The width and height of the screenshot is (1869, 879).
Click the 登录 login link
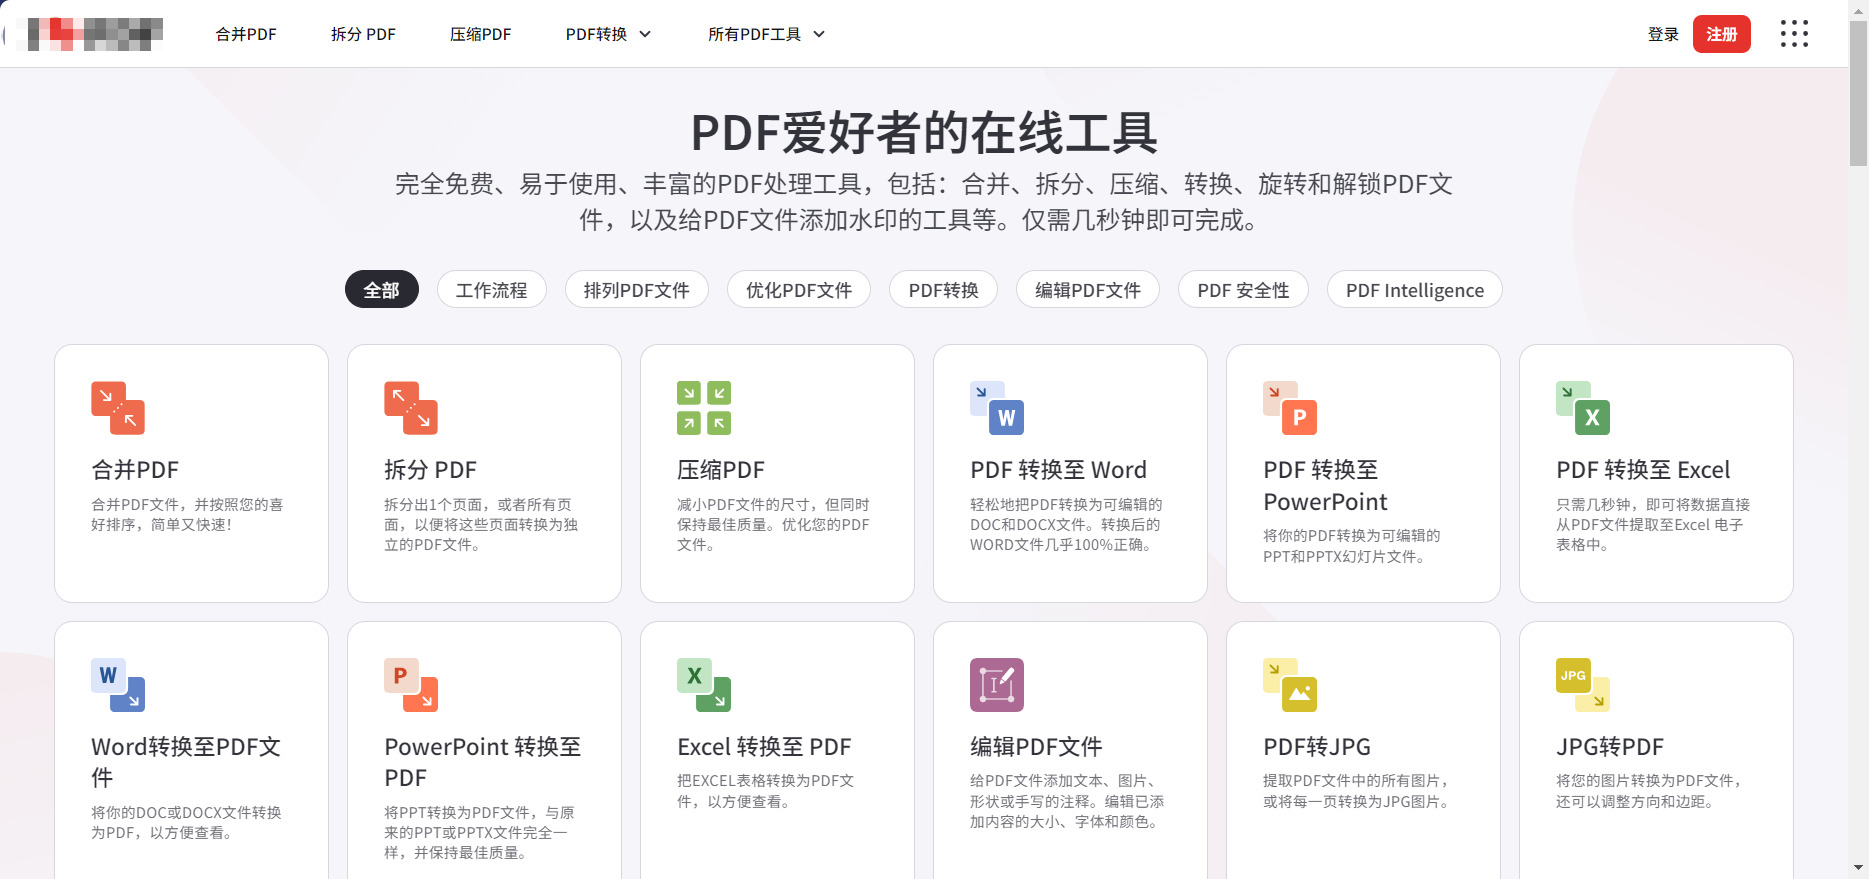pos(1663,34)
